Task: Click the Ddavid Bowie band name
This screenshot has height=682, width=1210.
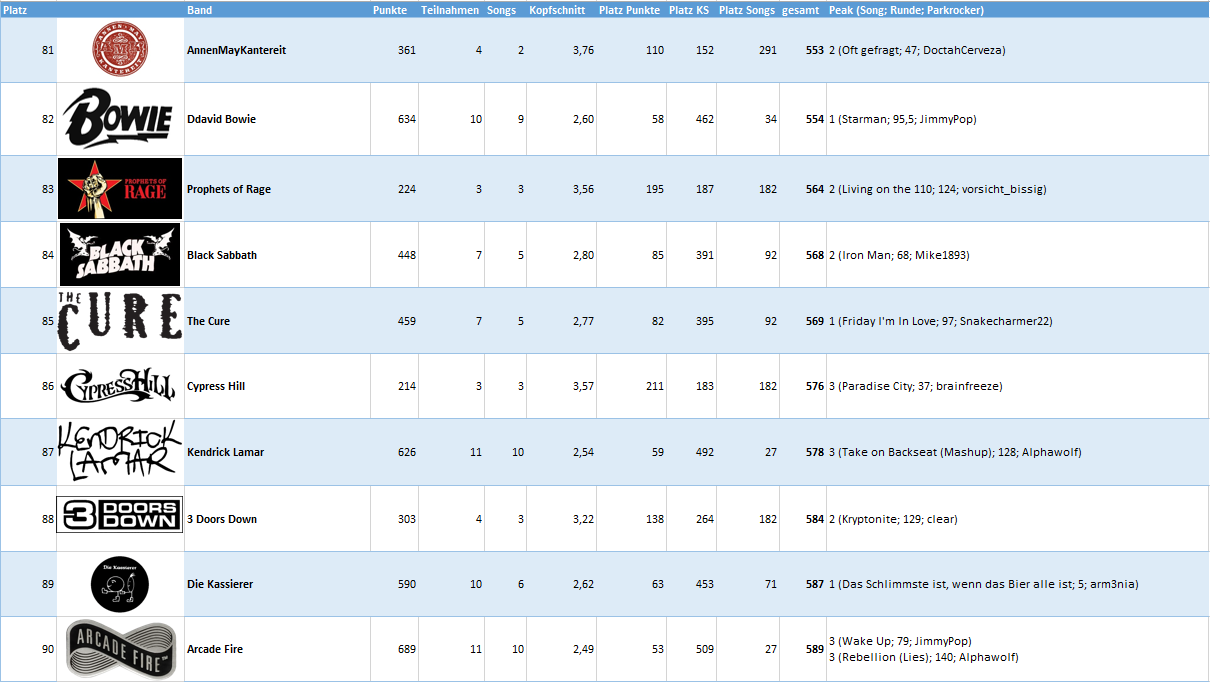Action: tap(221, 119)
